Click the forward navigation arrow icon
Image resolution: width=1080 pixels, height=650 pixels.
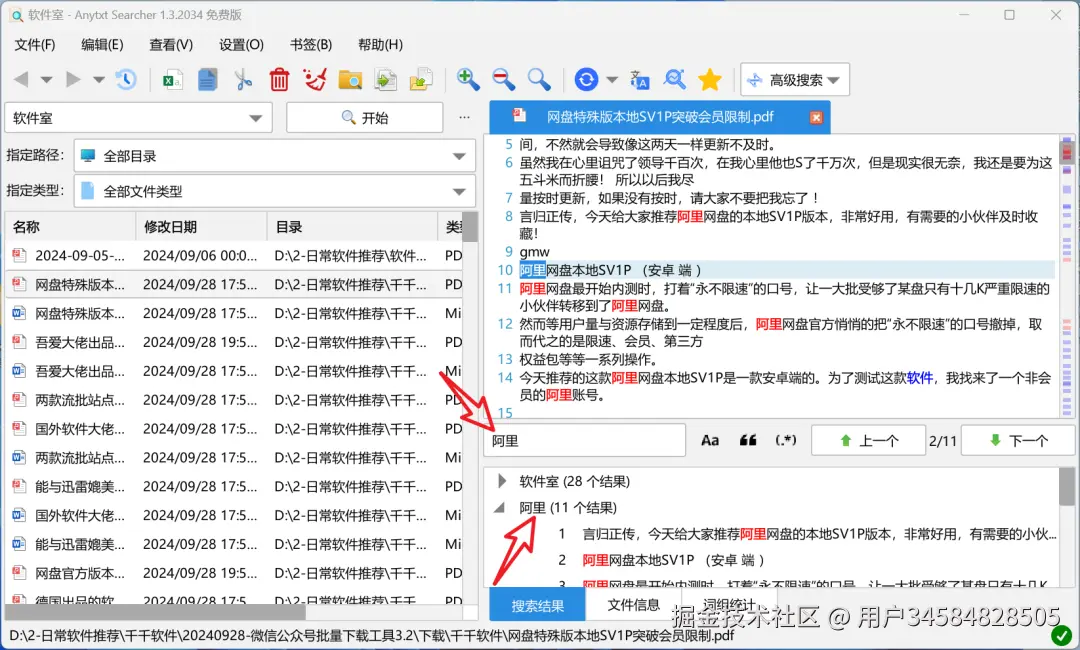73,80
